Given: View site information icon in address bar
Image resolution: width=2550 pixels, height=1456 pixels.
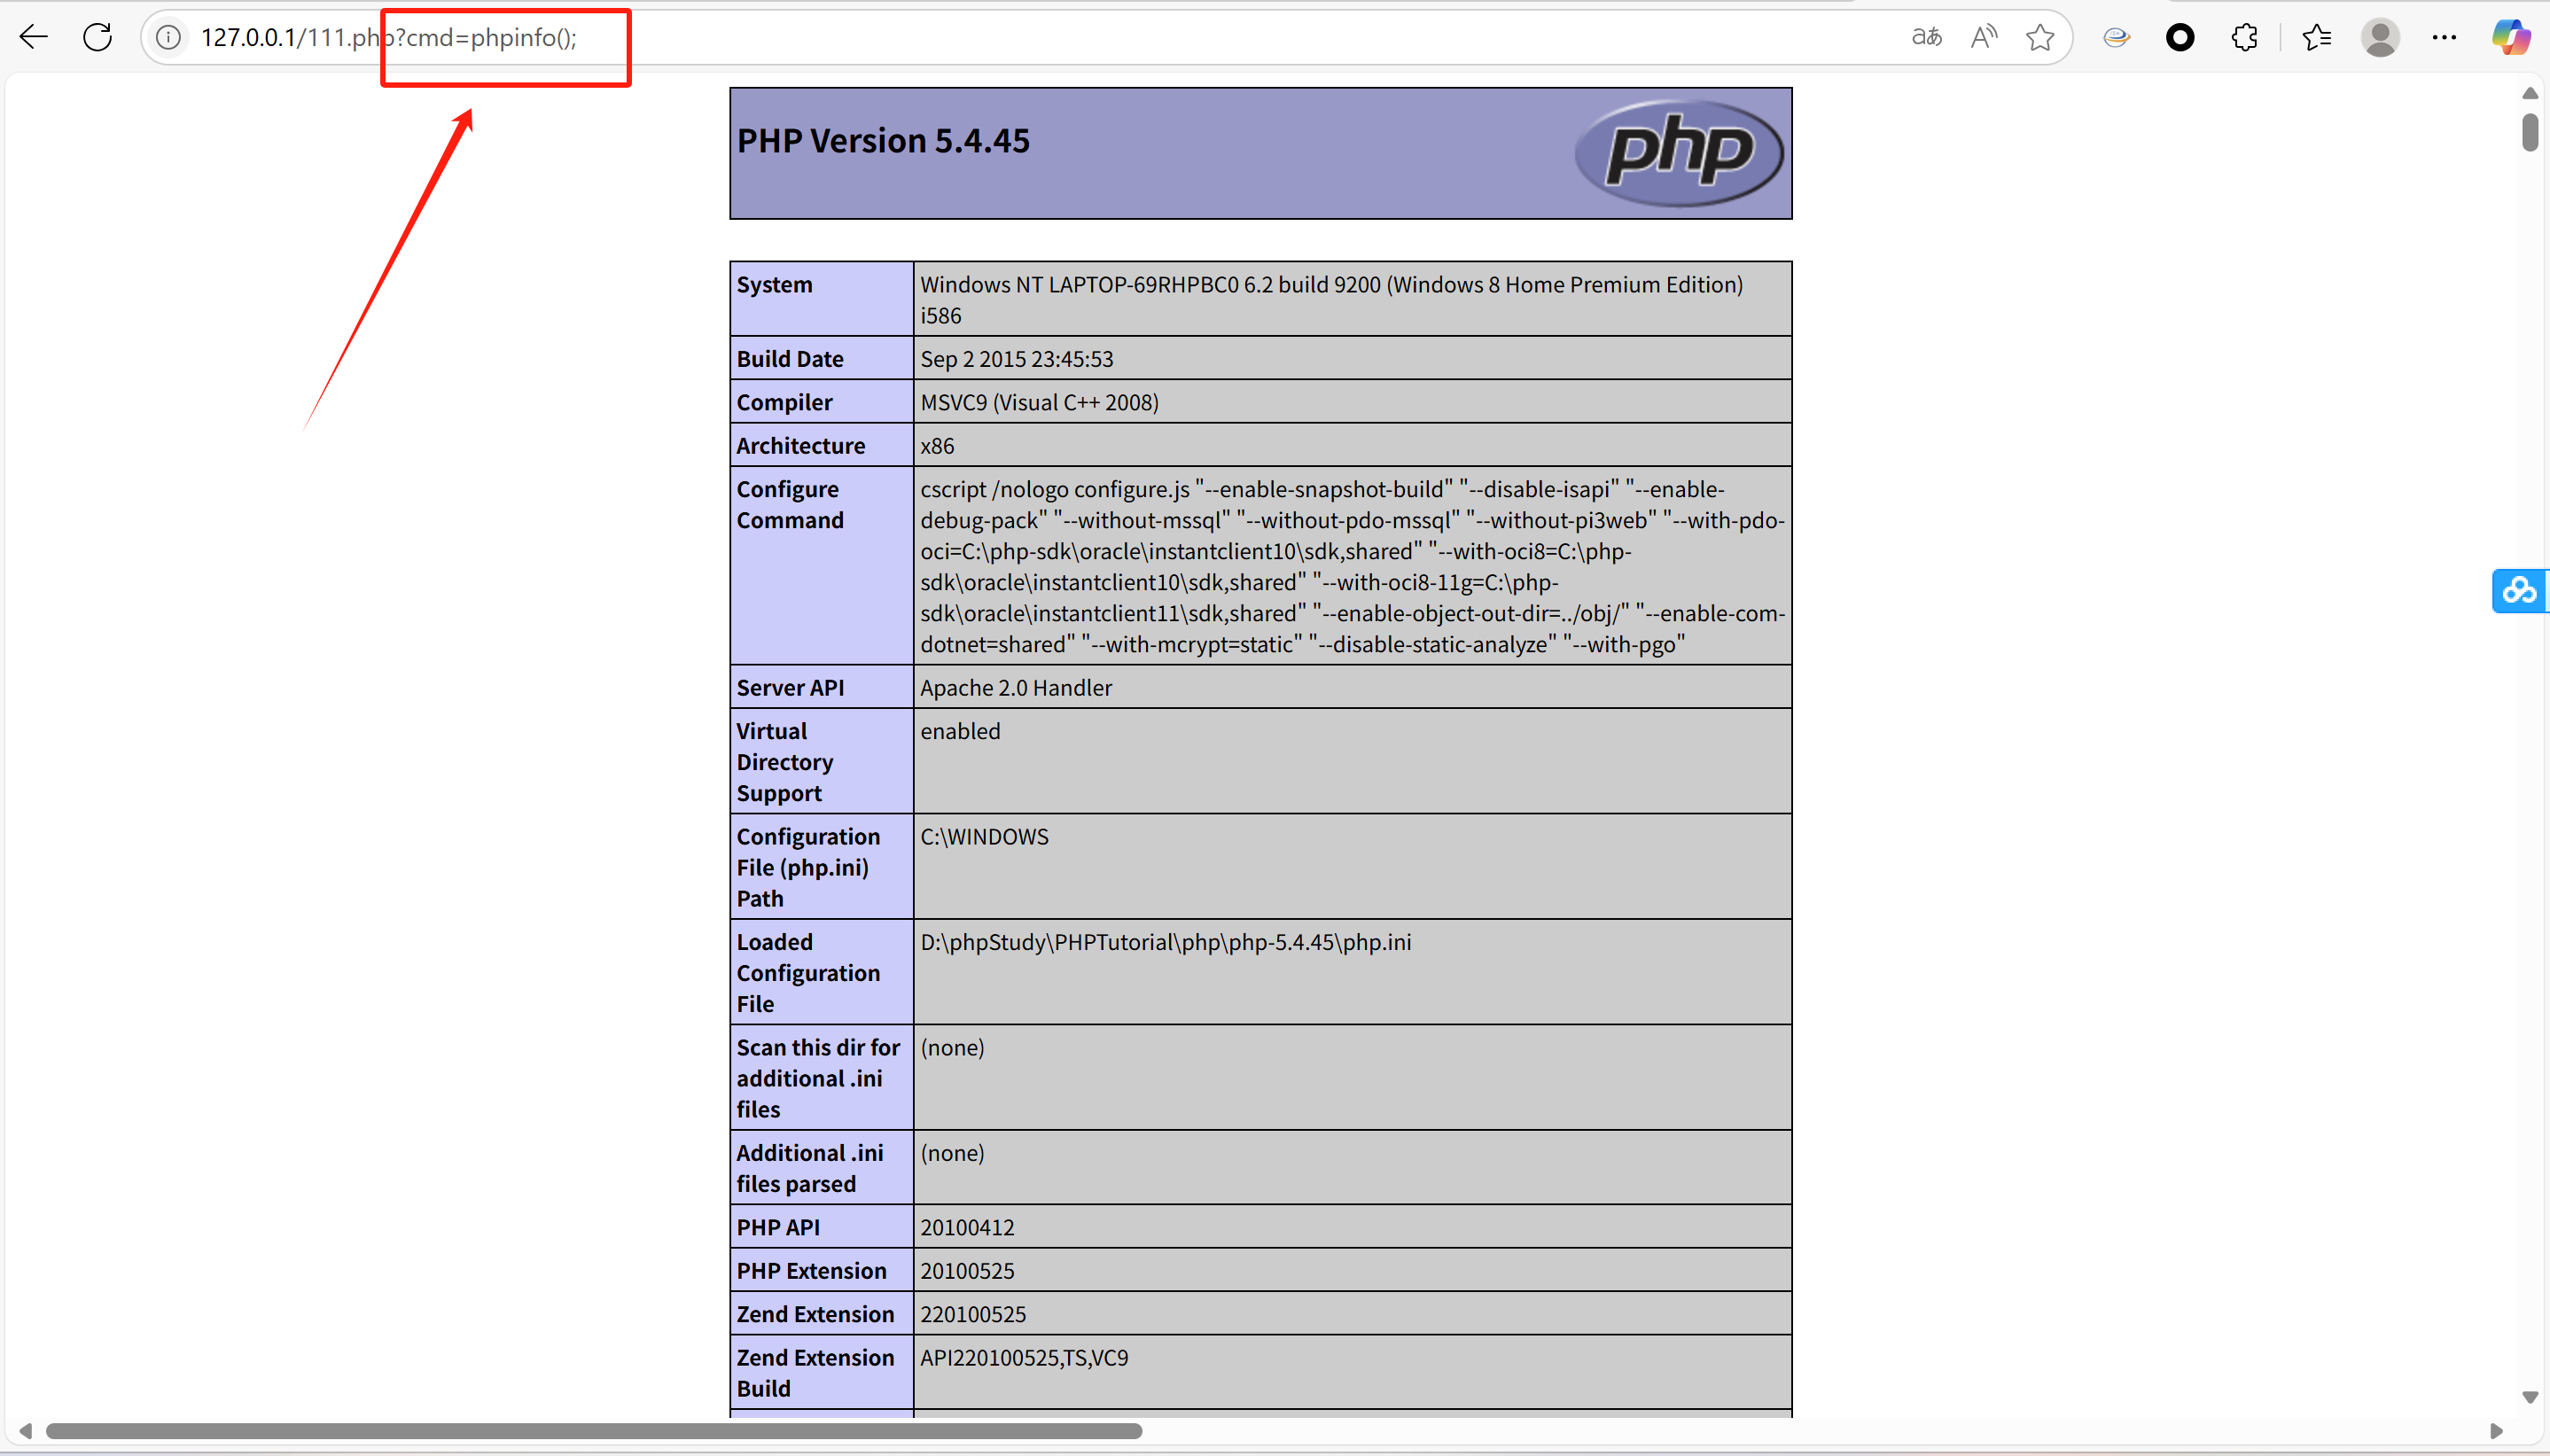Looking at the screenshot, I should pos(168,38).
